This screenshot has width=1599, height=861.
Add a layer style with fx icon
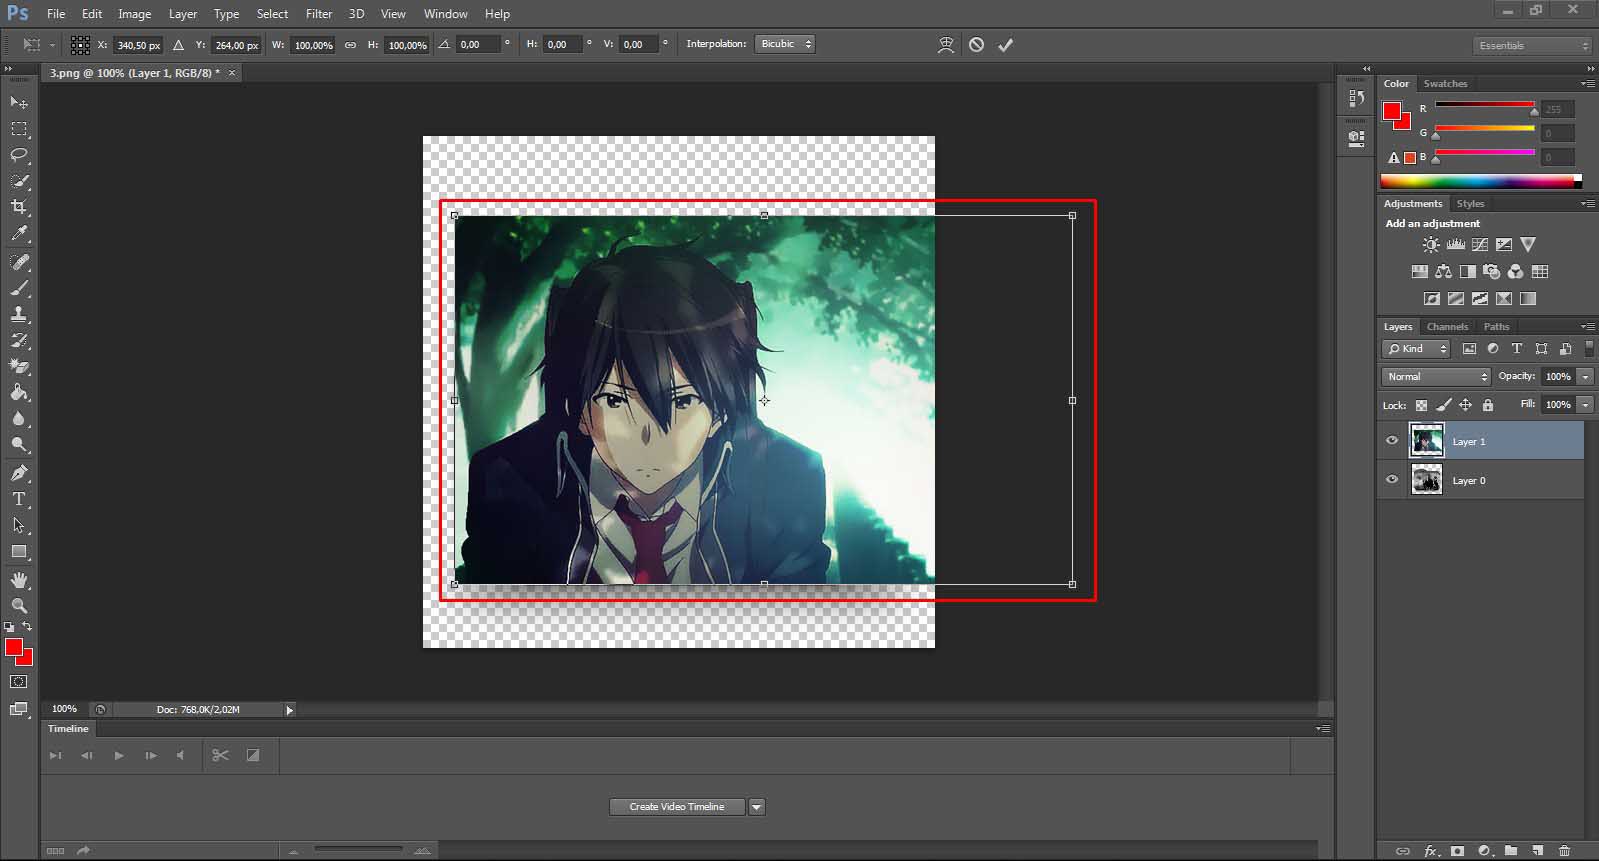pos(1431,851)
